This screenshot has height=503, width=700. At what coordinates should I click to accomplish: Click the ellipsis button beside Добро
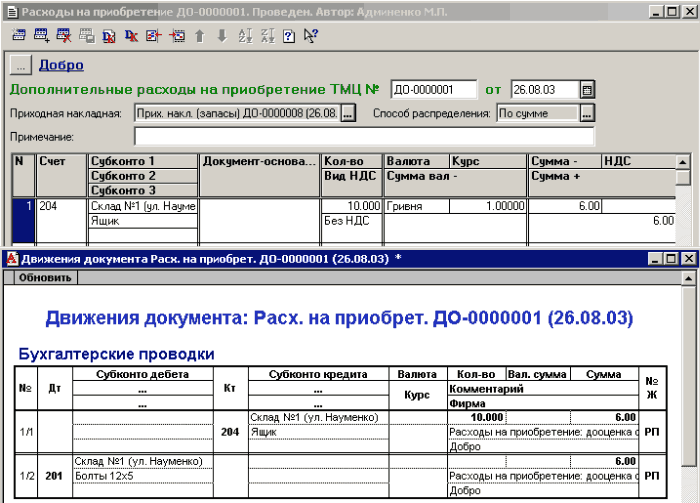21,65
